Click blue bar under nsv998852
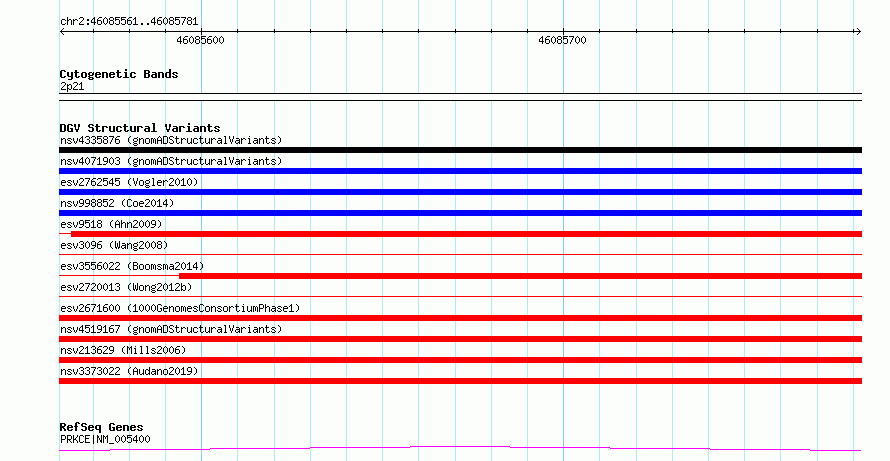This screenshot has height=461, width=890. [460, 213]
